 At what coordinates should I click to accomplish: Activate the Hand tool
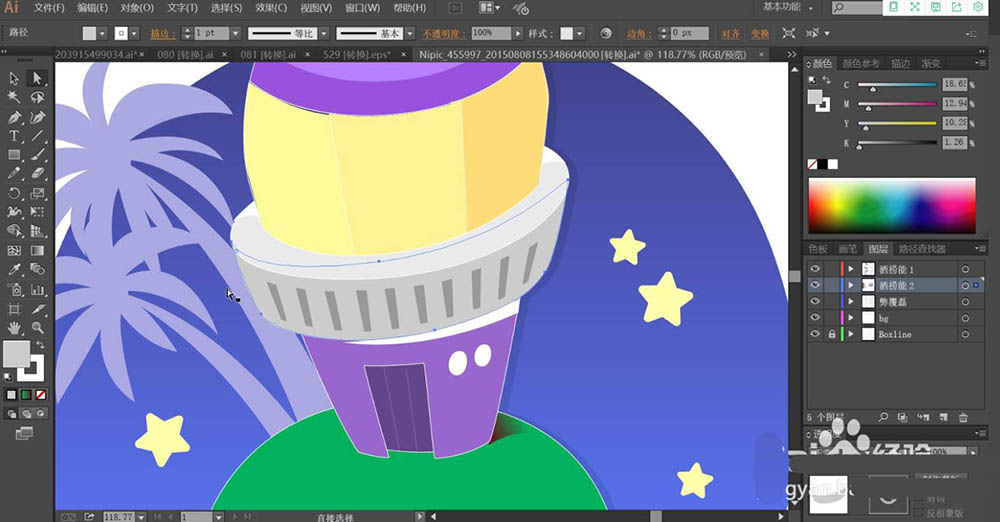[x=14, y=327]
